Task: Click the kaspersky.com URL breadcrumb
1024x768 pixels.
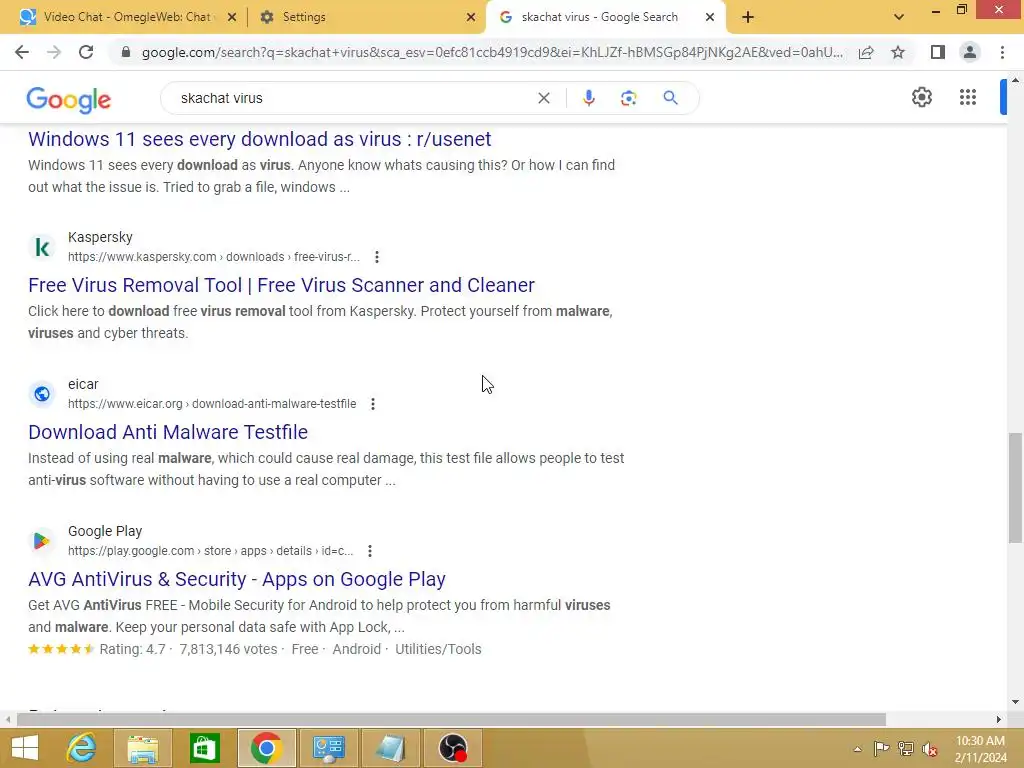Action: click(214, 257)
